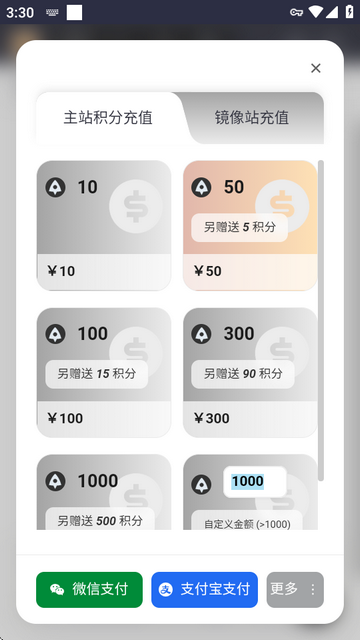This screenshot has width=360, height=640.
Task: Click the rocket icon on the 10 points card
Action: pyautogui.click(x=56, y=188)
